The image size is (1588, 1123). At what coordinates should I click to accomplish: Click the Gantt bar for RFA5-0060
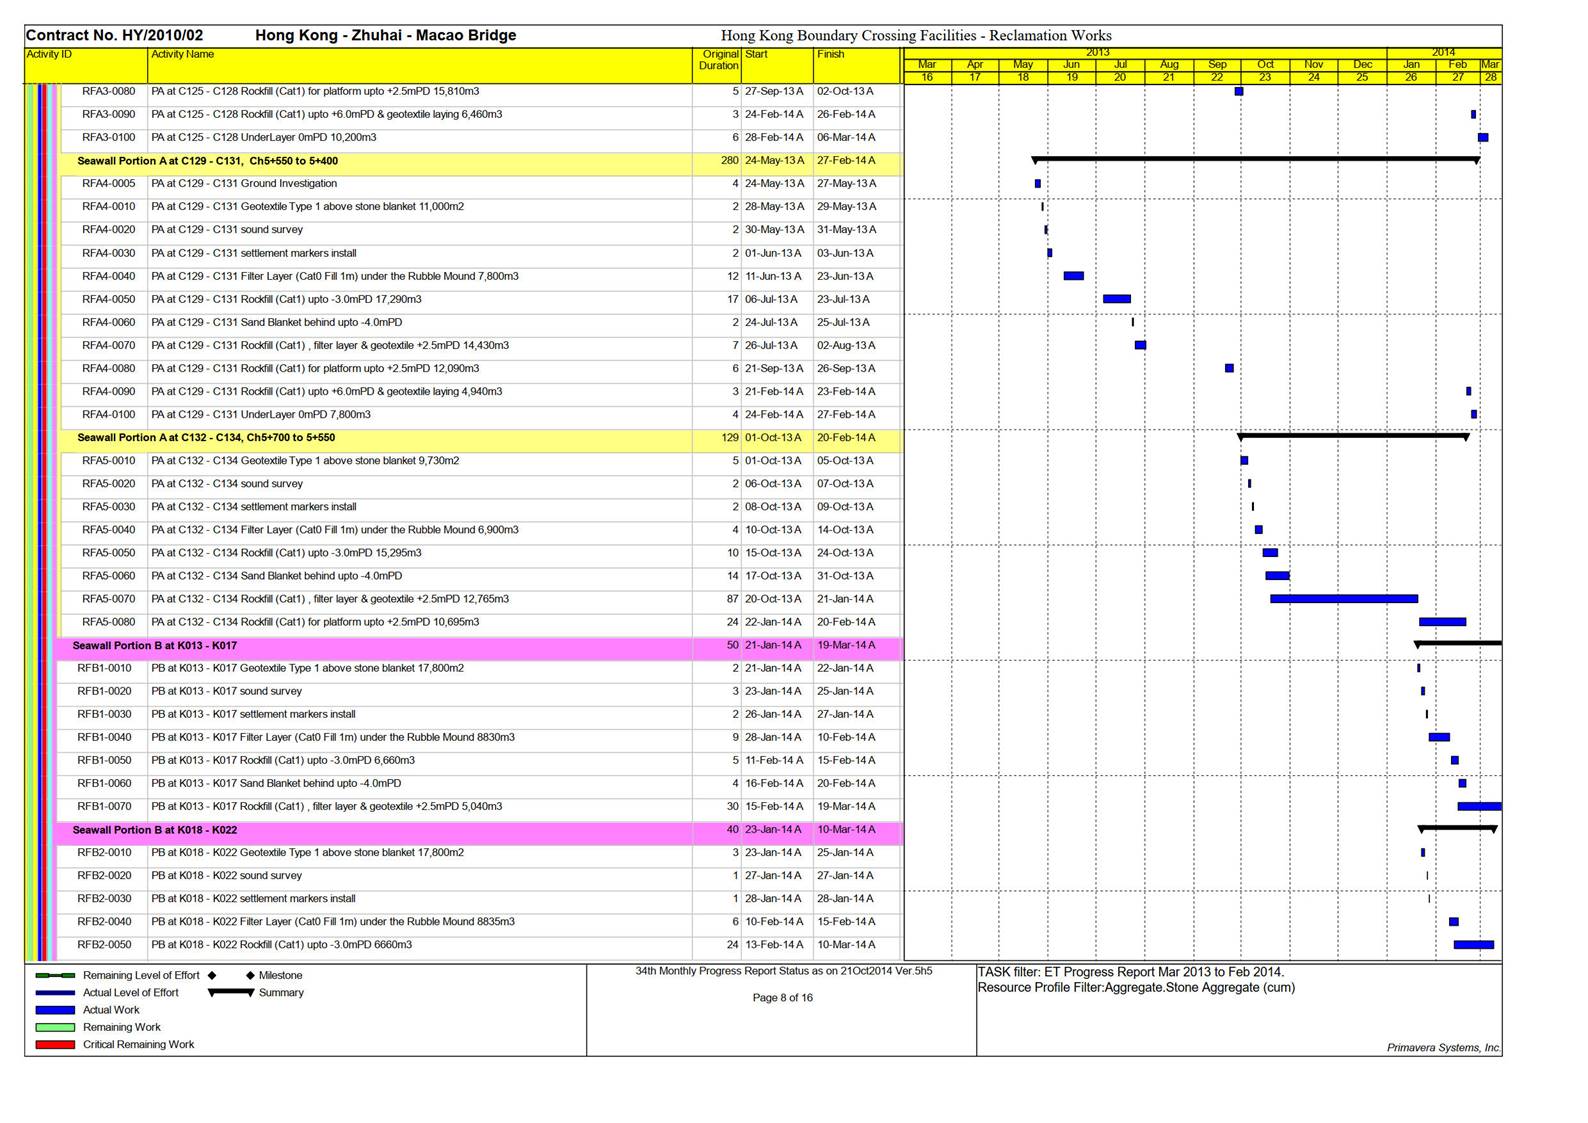(x=1277, y=576)
